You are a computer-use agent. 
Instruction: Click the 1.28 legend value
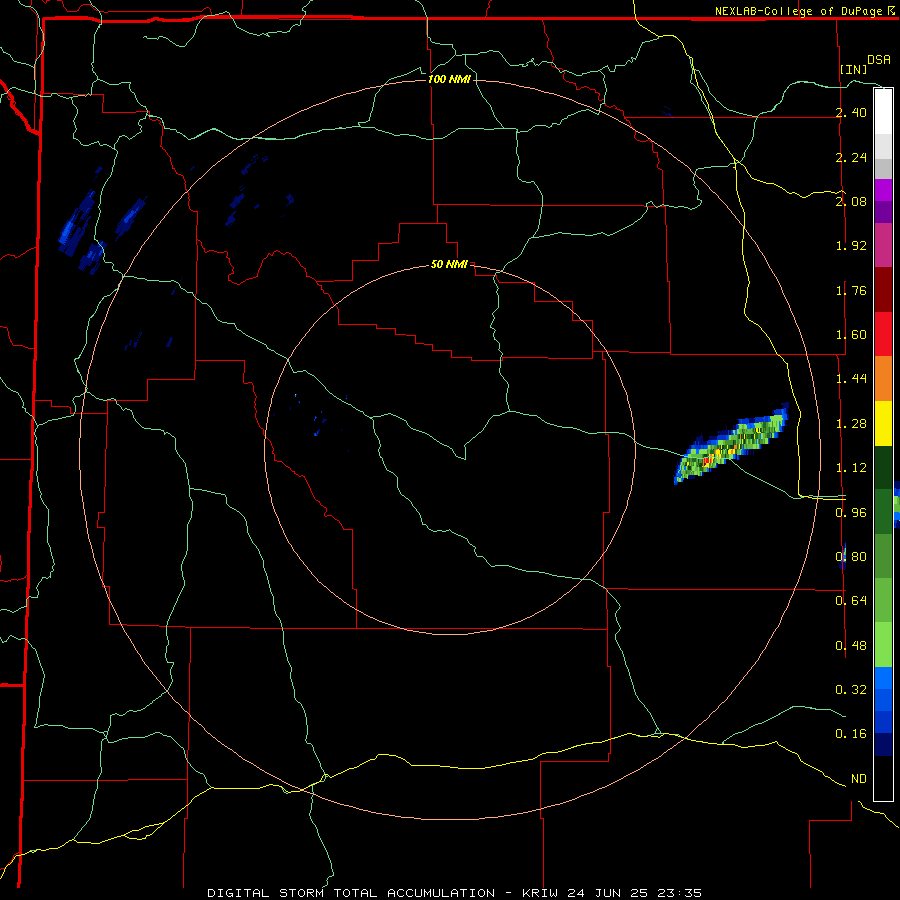(x=851, y=424)
